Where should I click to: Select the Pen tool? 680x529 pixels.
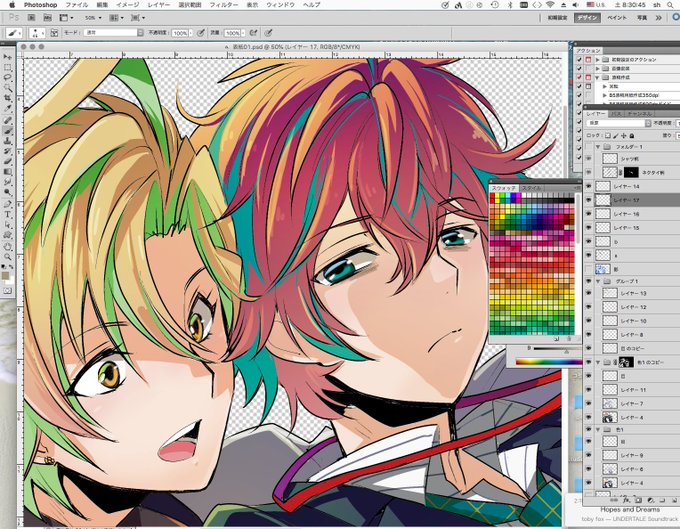point(7,204)
